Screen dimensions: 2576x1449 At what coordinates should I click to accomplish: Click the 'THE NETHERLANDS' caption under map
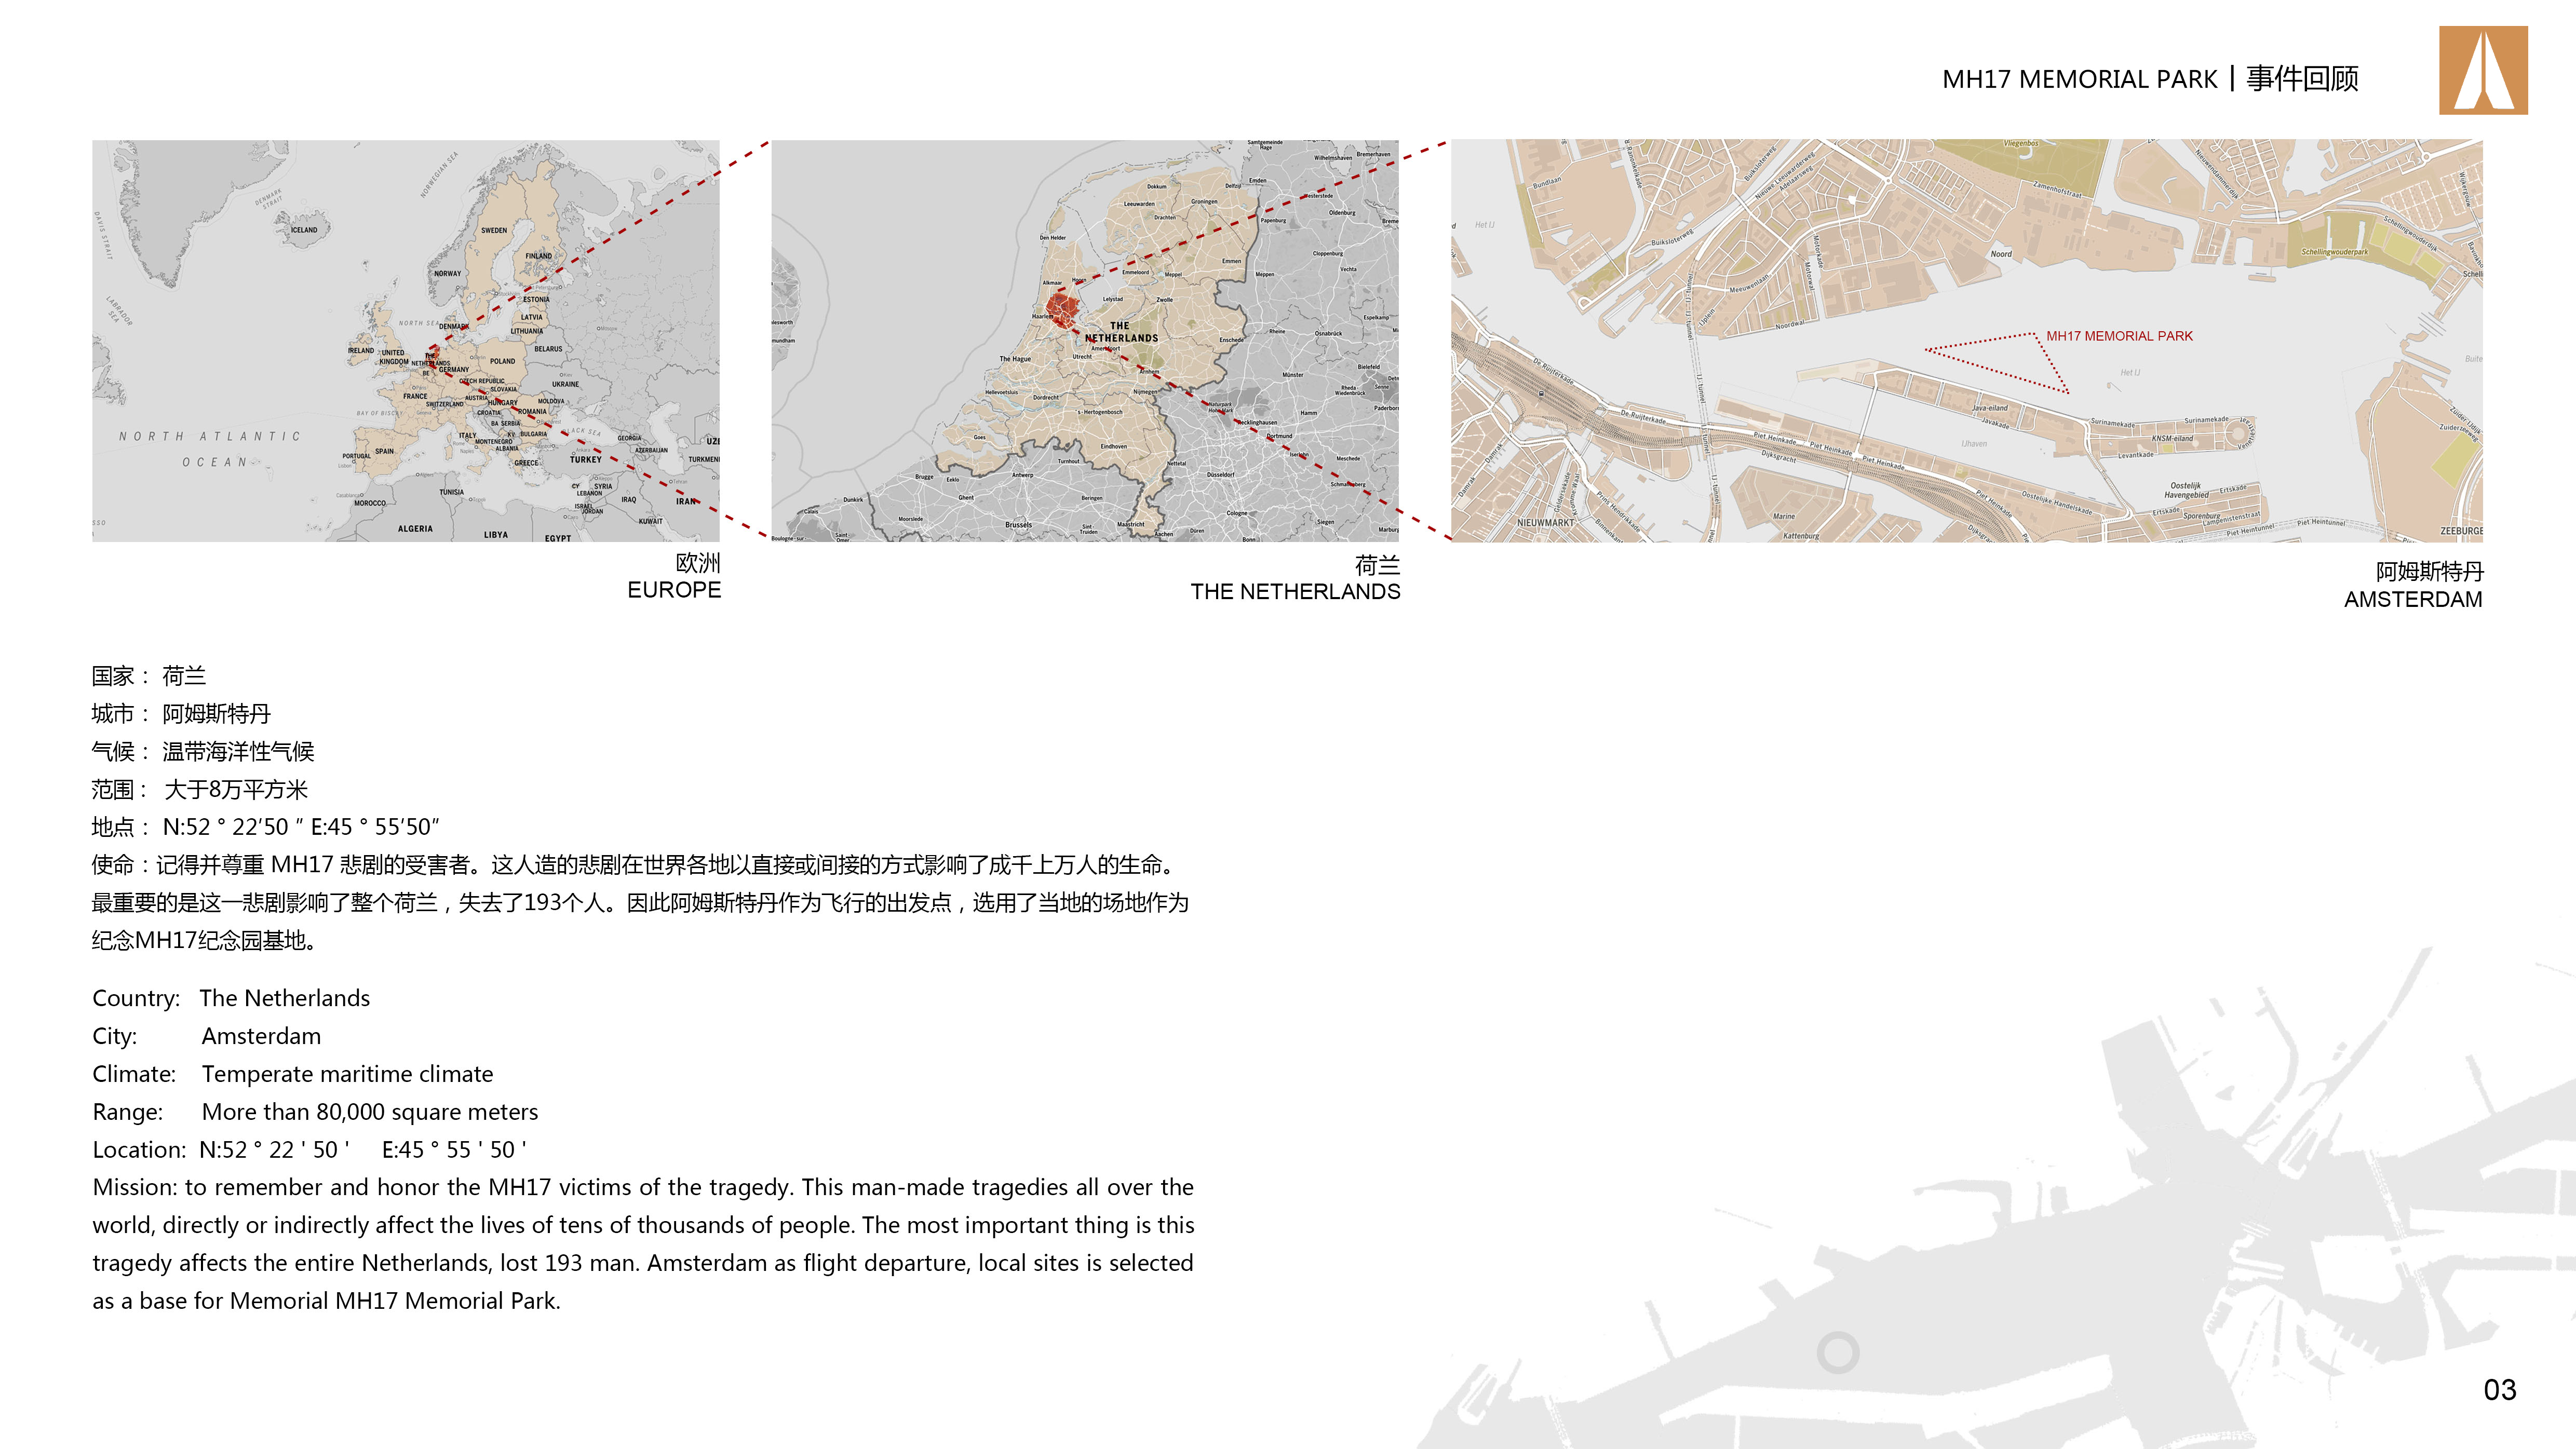(x=1295, y=592)
